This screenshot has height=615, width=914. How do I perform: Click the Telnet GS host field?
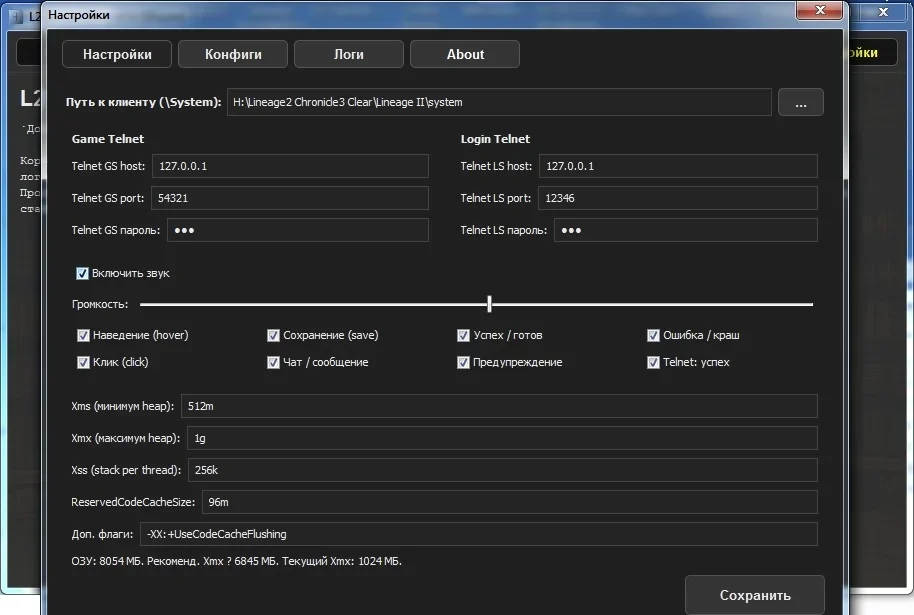[x=289, y=166]
